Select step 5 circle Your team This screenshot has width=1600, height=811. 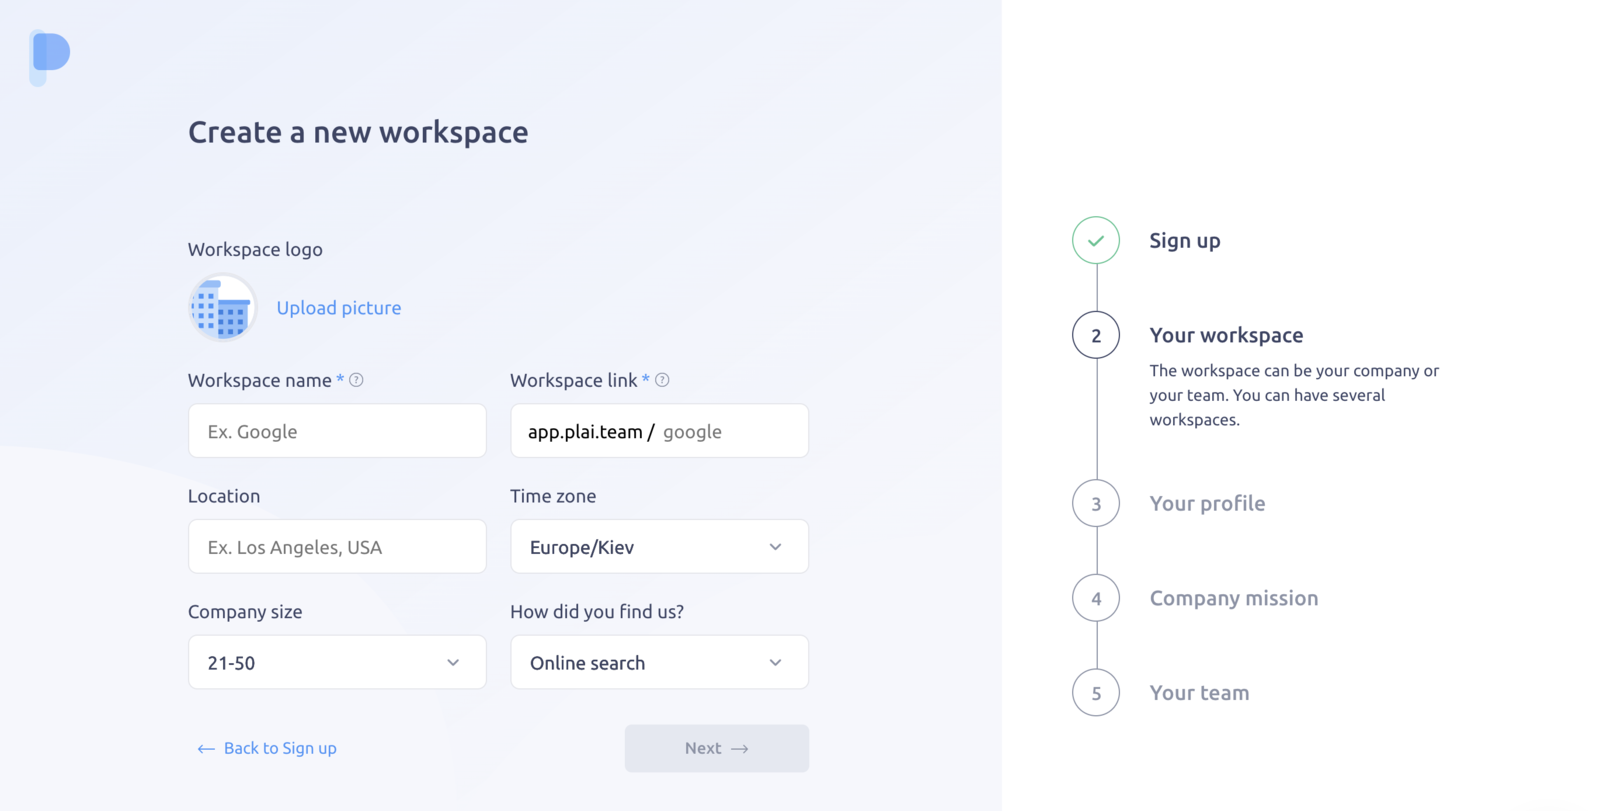tap(1096, 692)
